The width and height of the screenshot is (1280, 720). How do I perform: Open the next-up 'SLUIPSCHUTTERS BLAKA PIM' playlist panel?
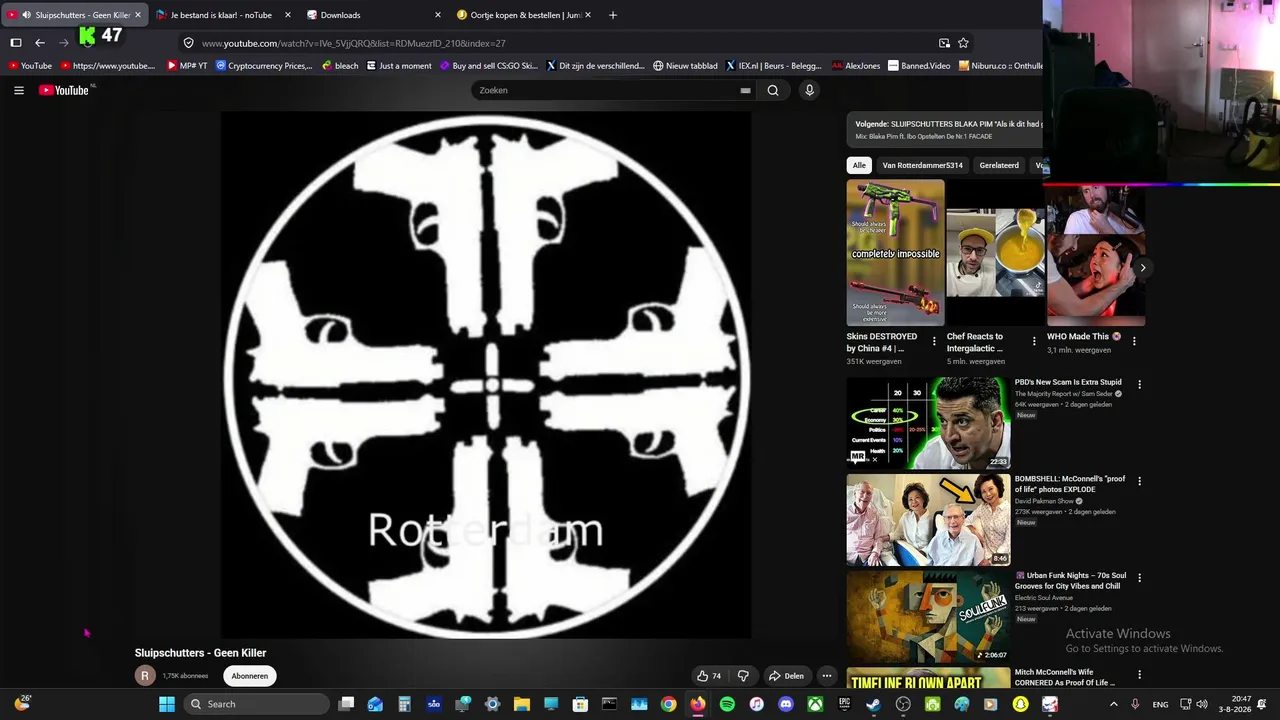pyautogui.click(x=945, y=129)
